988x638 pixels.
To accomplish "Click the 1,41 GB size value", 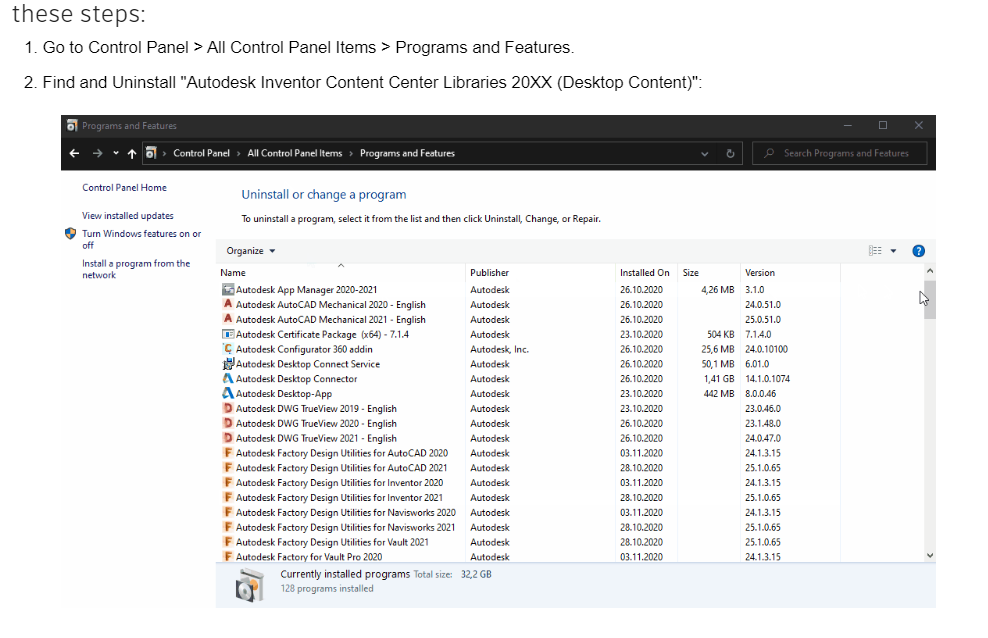I will (719, 379).
